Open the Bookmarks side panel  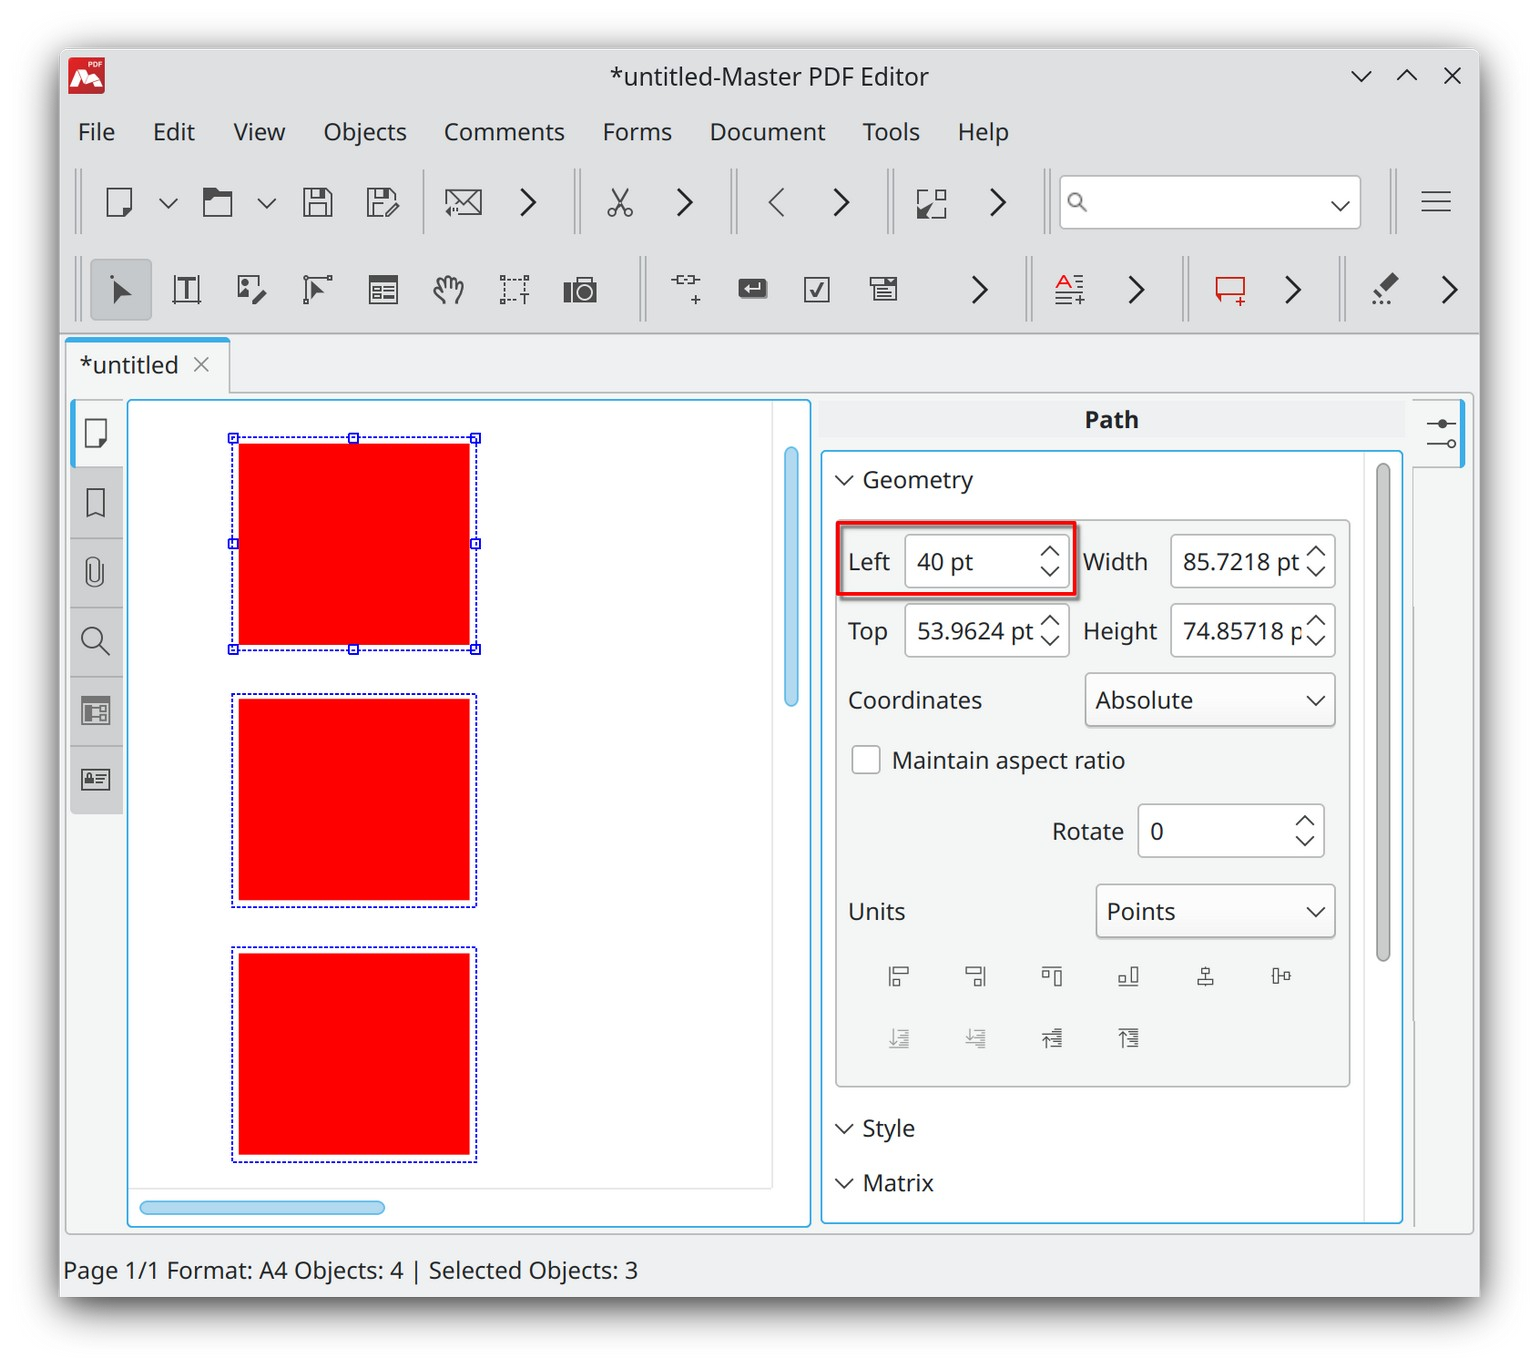[96, 503]
